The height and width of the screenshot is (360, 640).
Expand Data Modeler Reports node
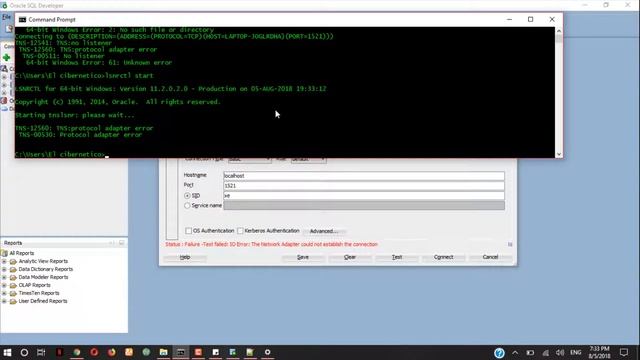coord(4,277)
